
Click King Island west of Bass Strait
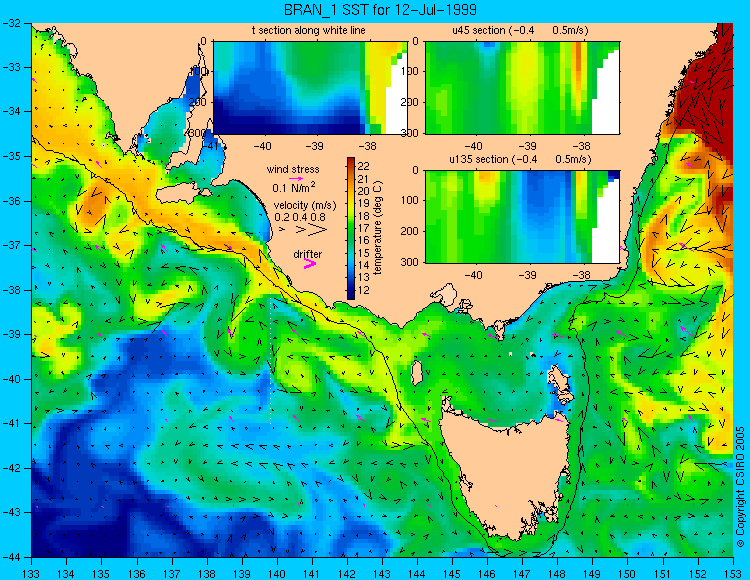point(417,373)
